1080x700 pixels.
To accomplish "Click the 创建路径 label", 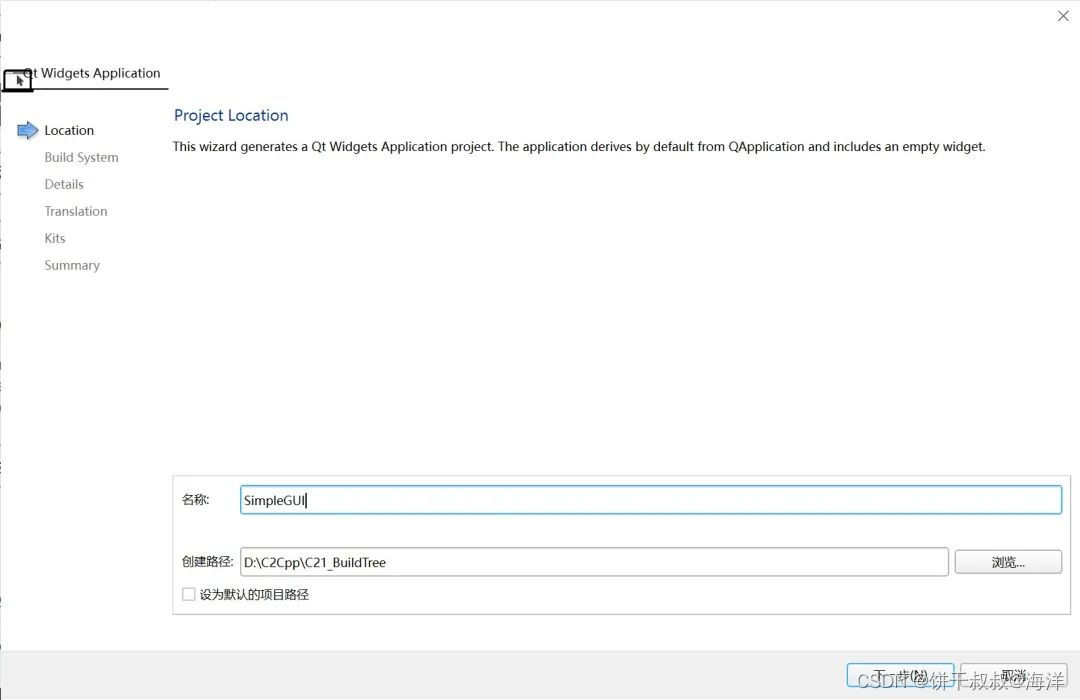I will click(x=207, y=562).
